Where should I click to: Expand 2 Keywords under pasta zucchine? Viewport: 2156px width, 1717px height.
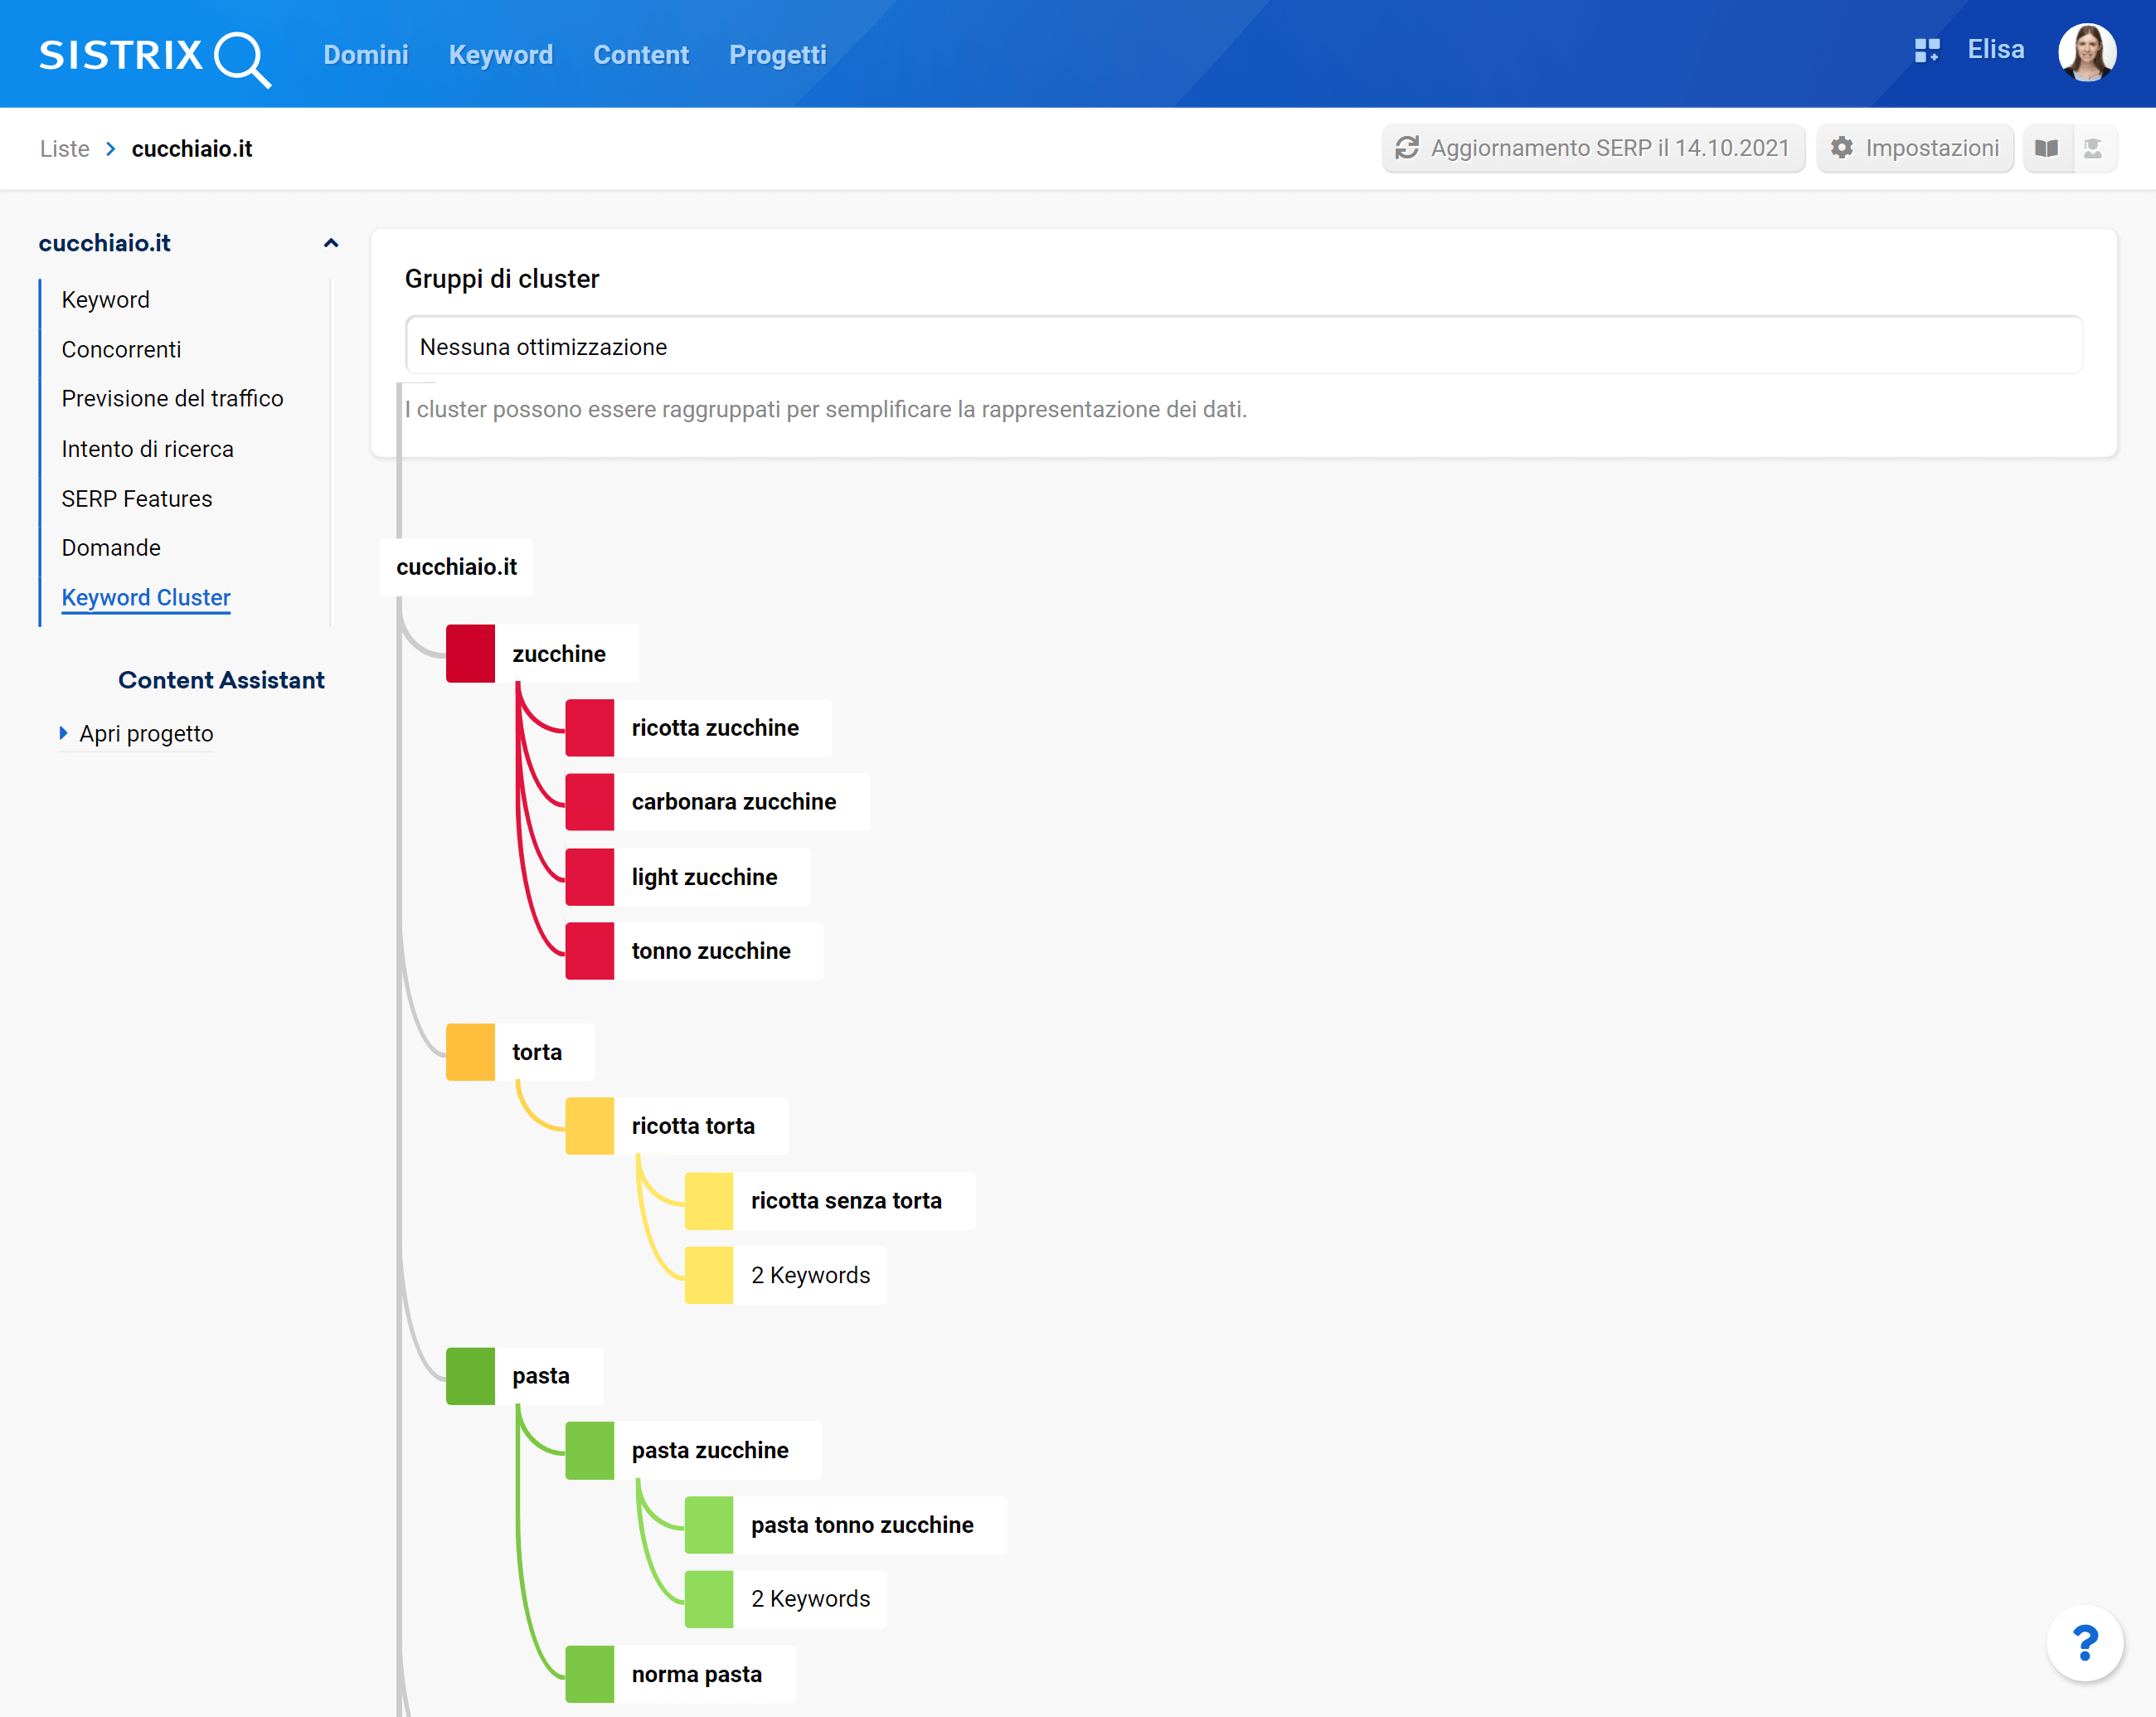point(811,1599)
